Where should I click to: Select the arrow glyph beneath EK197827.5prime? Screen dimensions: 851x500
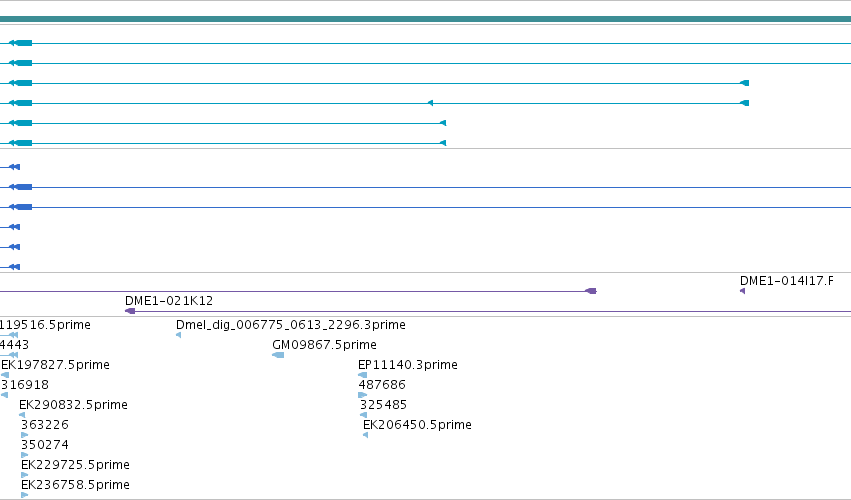coord(5,375)
